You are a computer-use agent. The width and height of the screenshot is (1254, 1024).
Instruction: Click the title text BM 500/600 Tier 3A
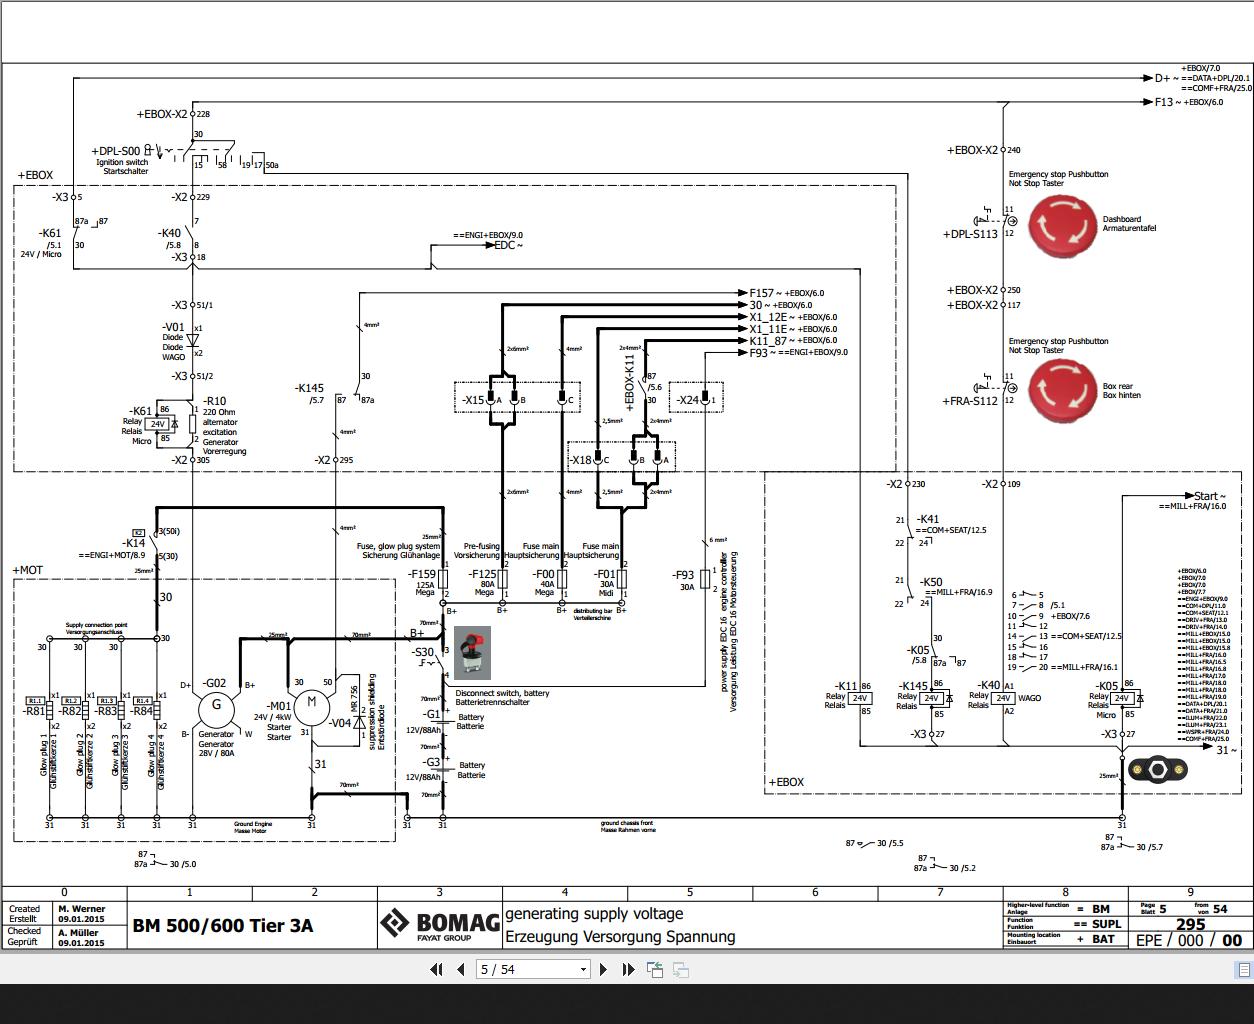(222, 925)
